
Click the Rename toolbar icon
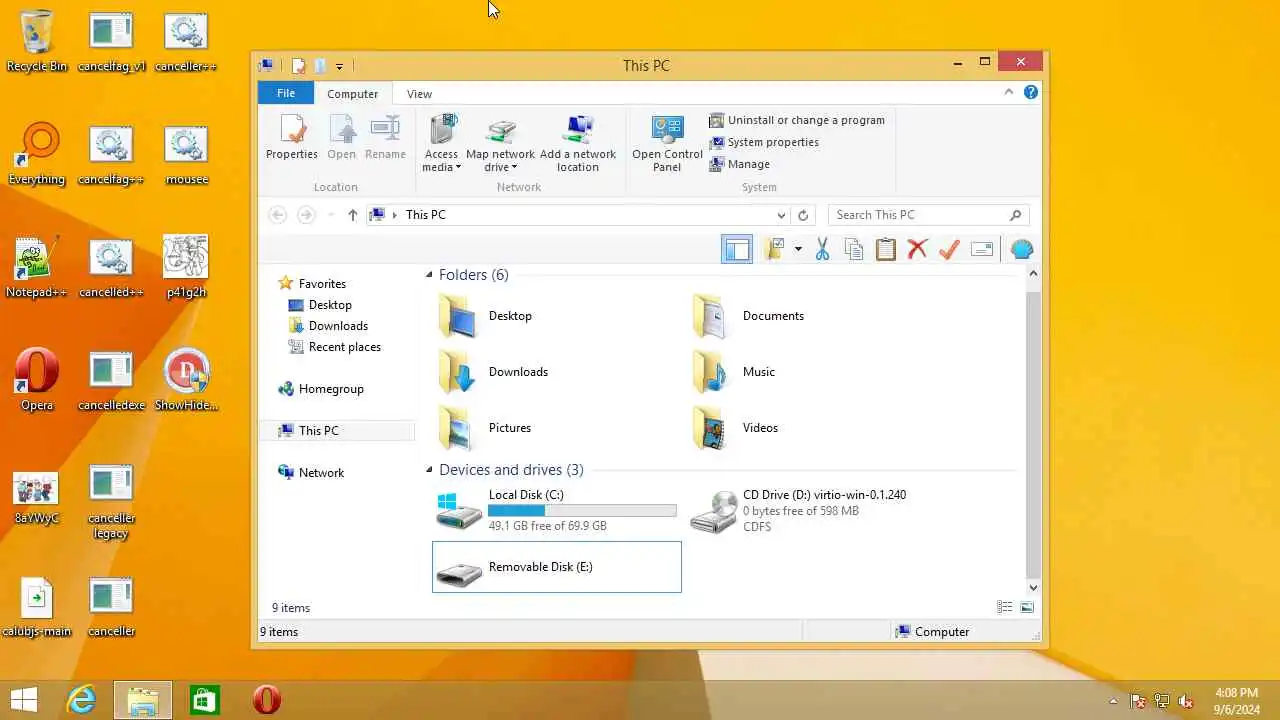(x=982, y=250)
